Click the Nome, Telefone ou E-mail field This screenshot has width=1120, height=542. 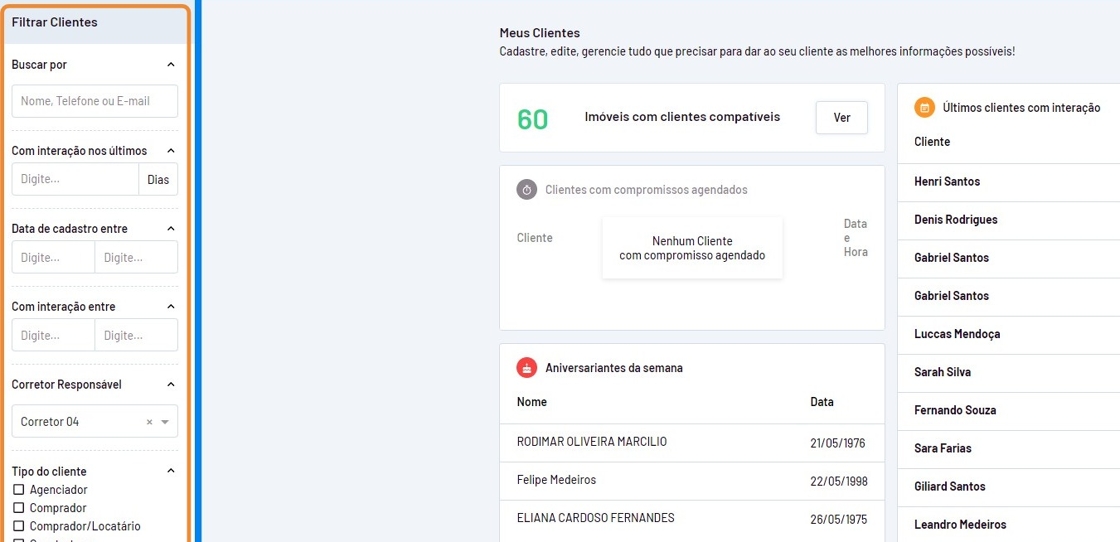pyautogui.click(x=95, y=101)
